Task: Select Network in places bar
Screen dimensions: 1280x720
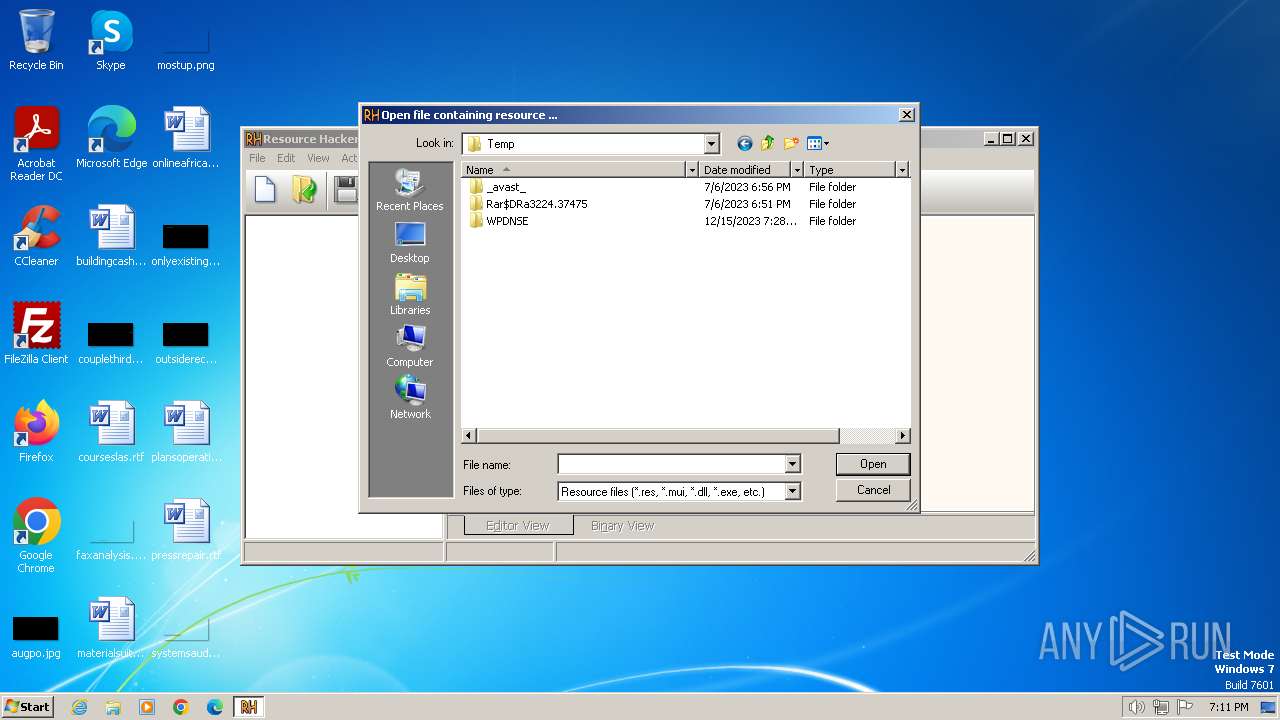Action: click(x=410, y=399)
